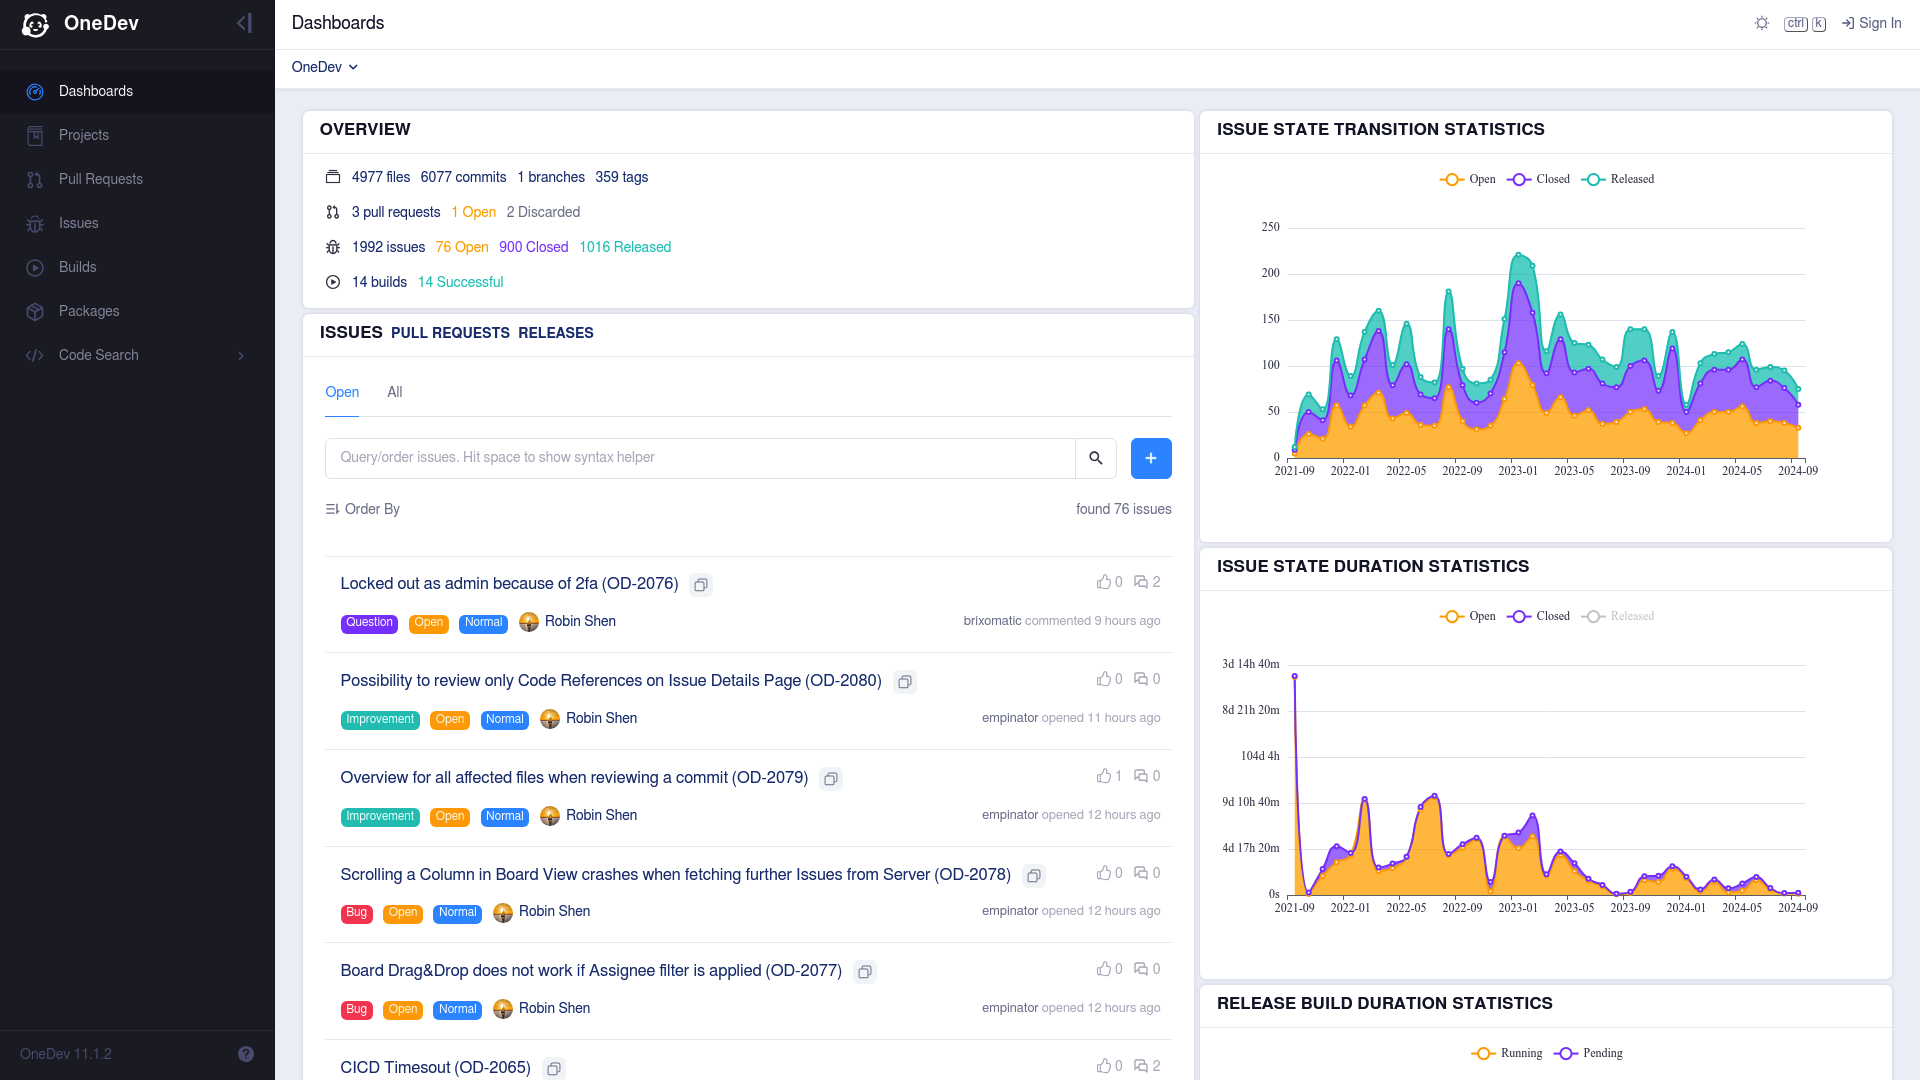Open Packages in the sidebar
The width and height of the screenshot is (1920, 1080).
(137, 311)
